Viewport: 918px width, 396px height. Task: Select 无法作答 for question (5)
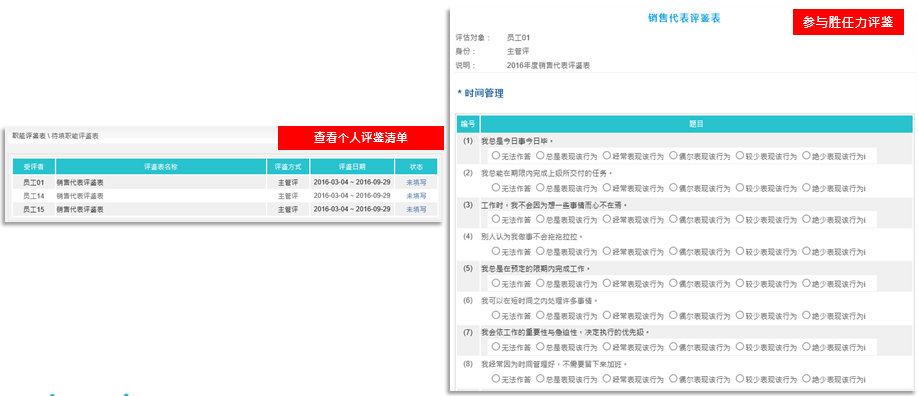(496, 283)
